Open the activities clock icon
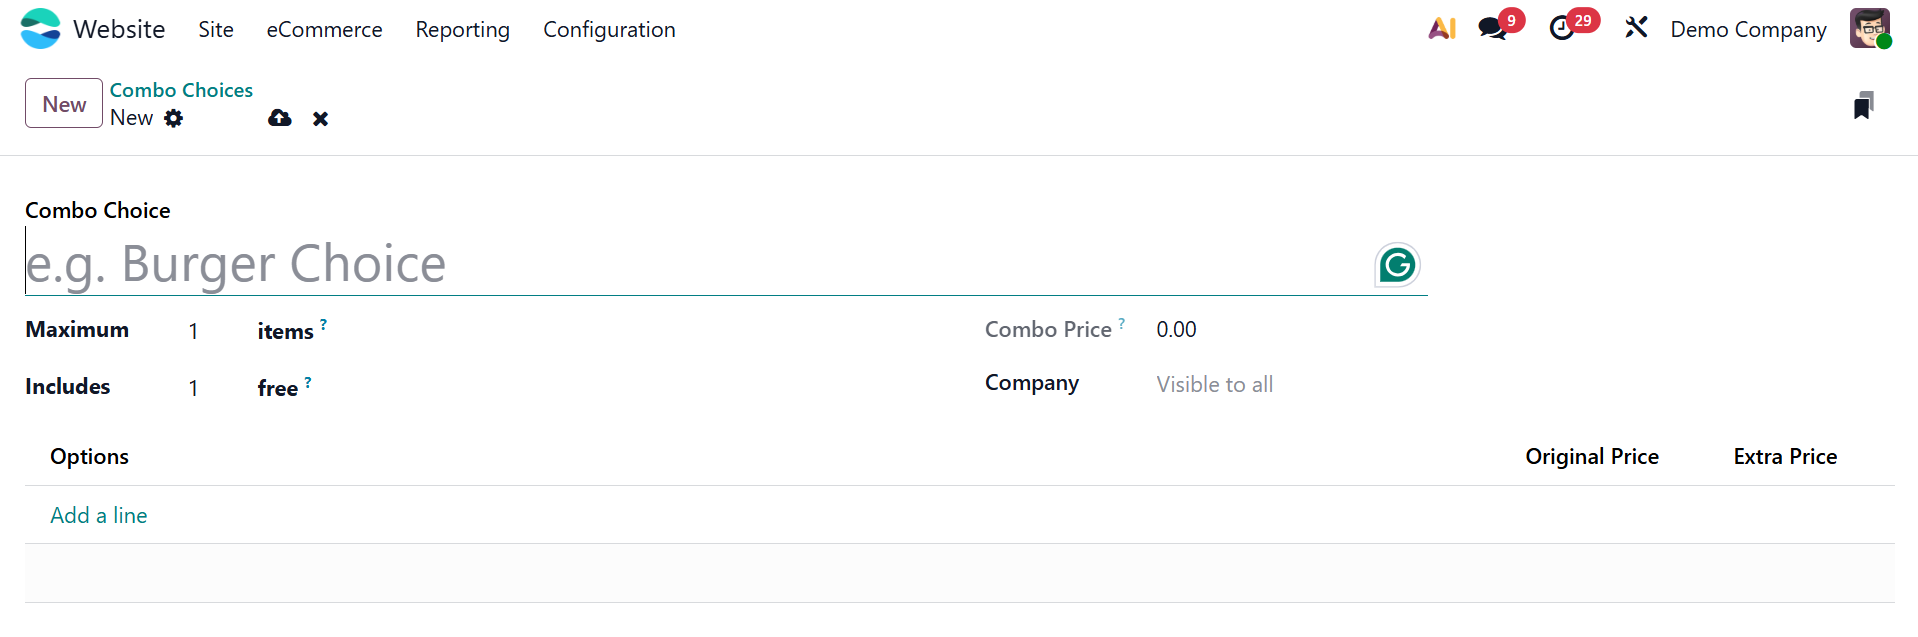Viewport: 1918px width, 637px height. (x=1562, y=29)
